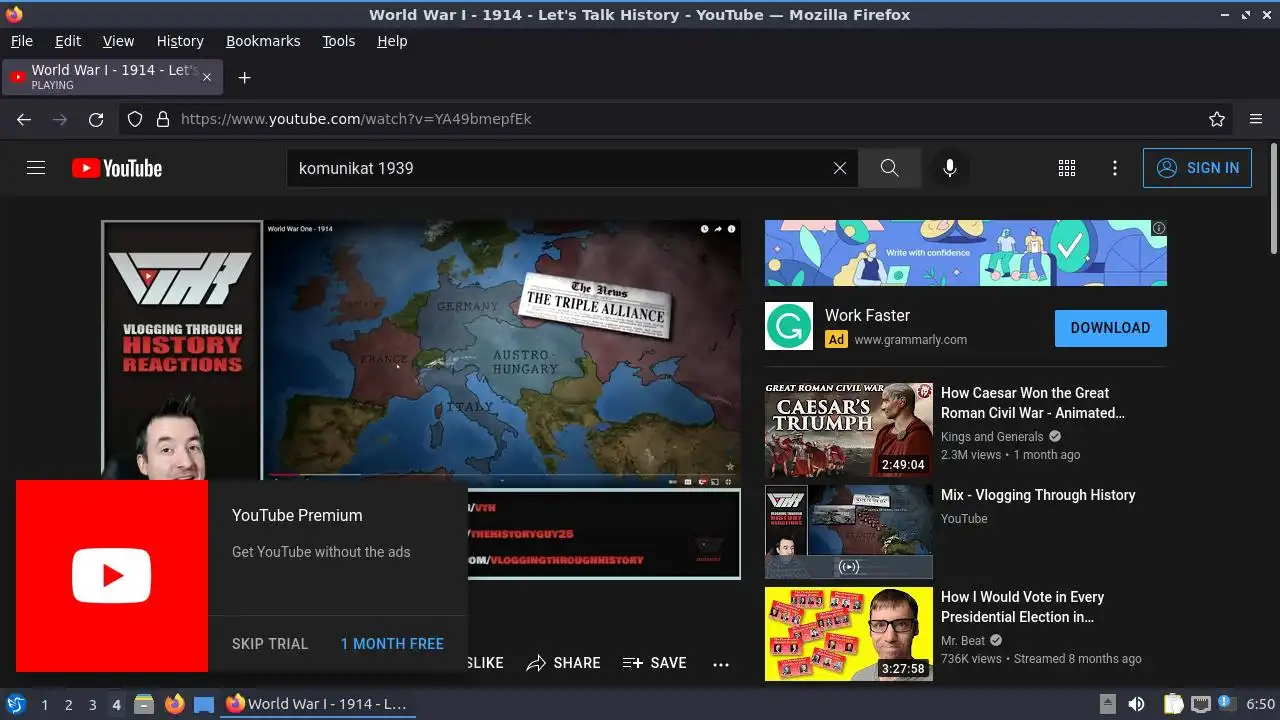Open the Edit menu
The width and height of the screenshot is (1280, 720).
click(68, 41)
